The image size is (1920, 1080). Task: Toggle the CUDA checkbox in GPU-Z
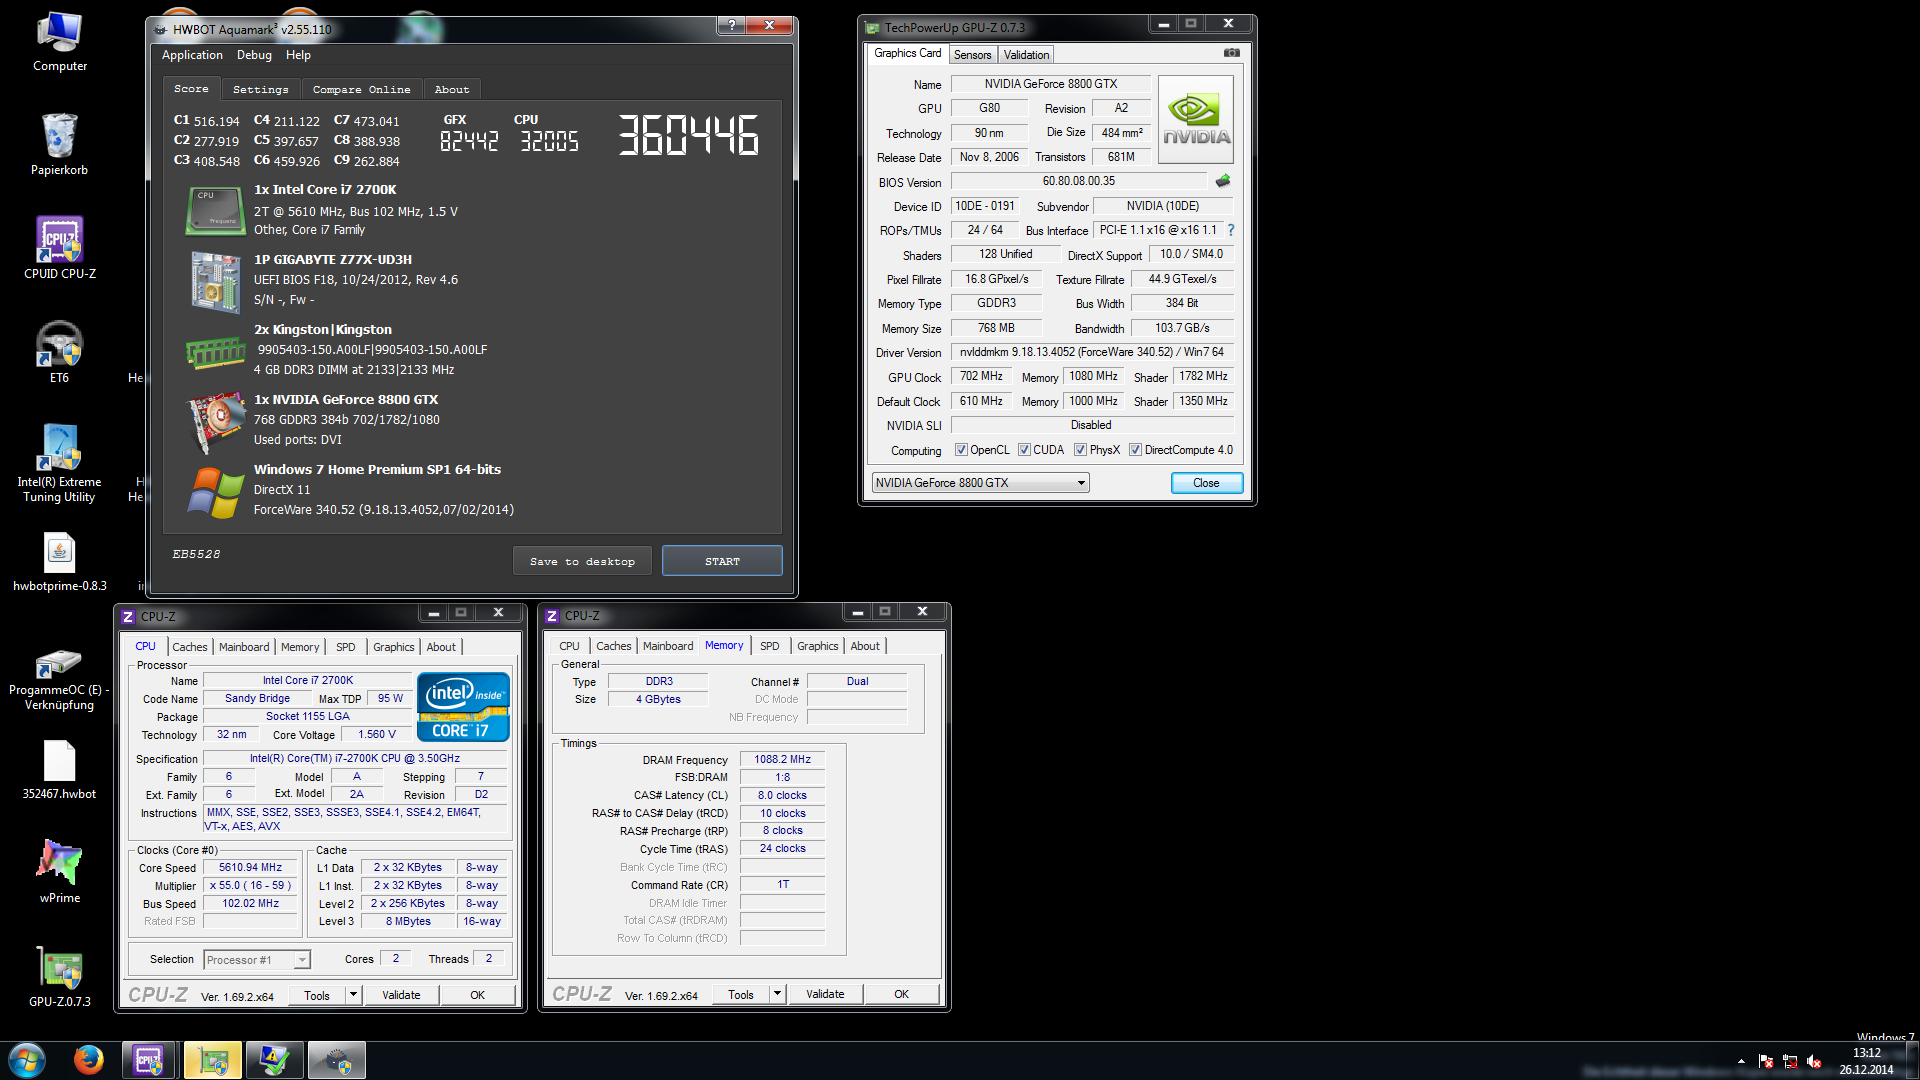tap(1024, 450)
